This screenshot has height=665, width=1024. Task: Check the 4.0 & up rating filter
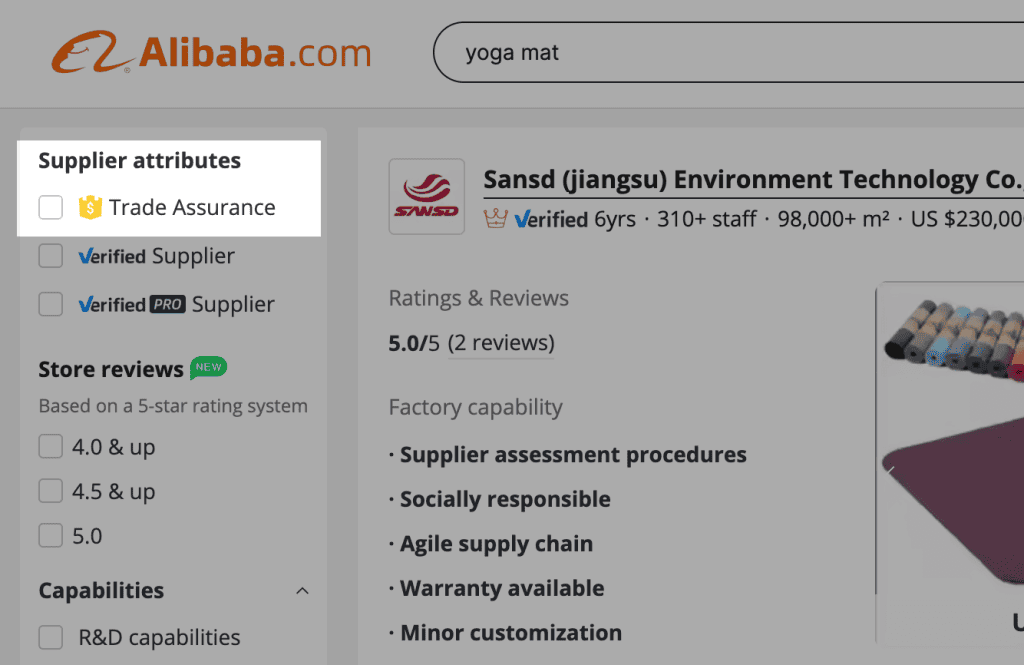coord(50,447)
